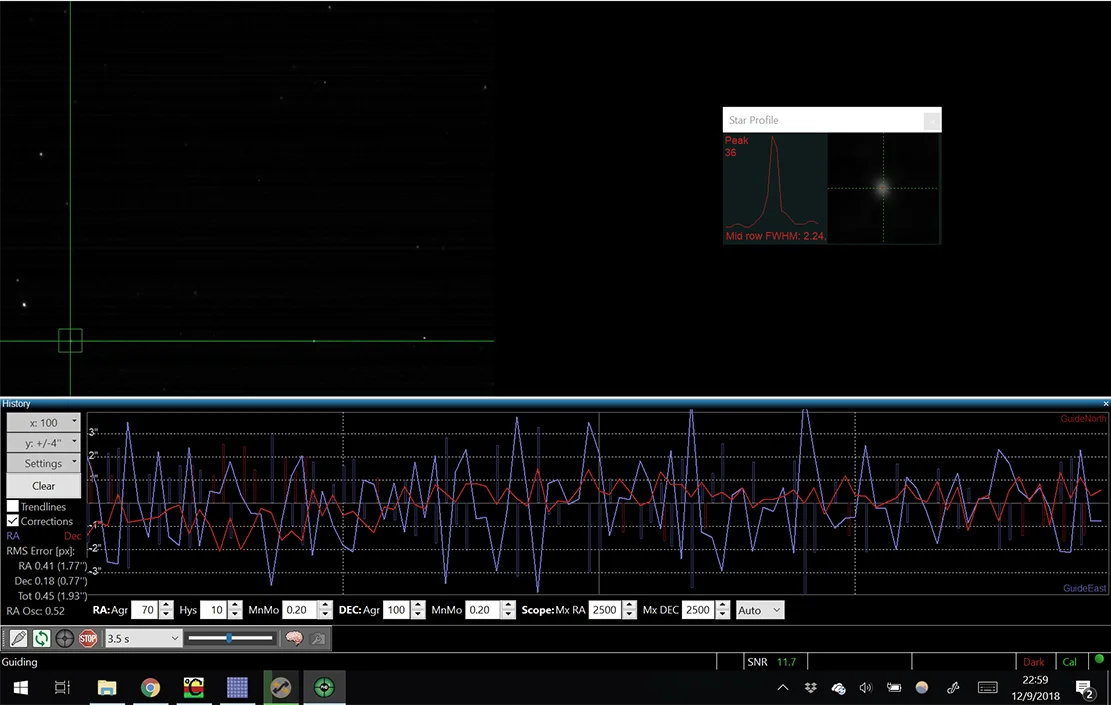This screenshot has height=705, width=1111.
Task: Step the RA Hys stepper arrows
Action: coord(235,609)
